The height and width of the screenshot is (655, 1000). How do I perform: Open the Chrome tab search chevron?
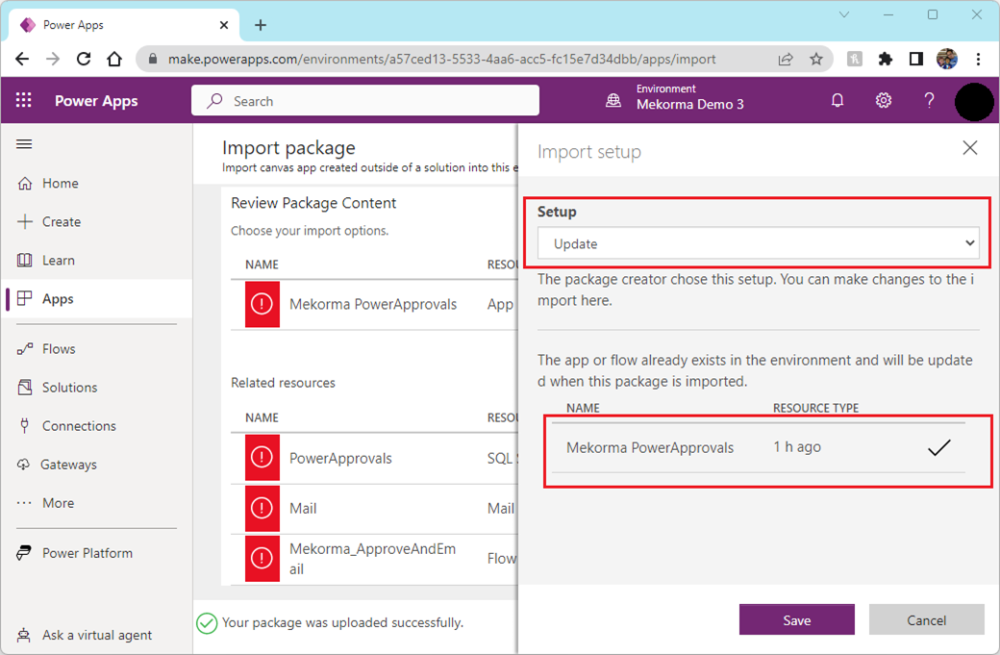[845, 15]
